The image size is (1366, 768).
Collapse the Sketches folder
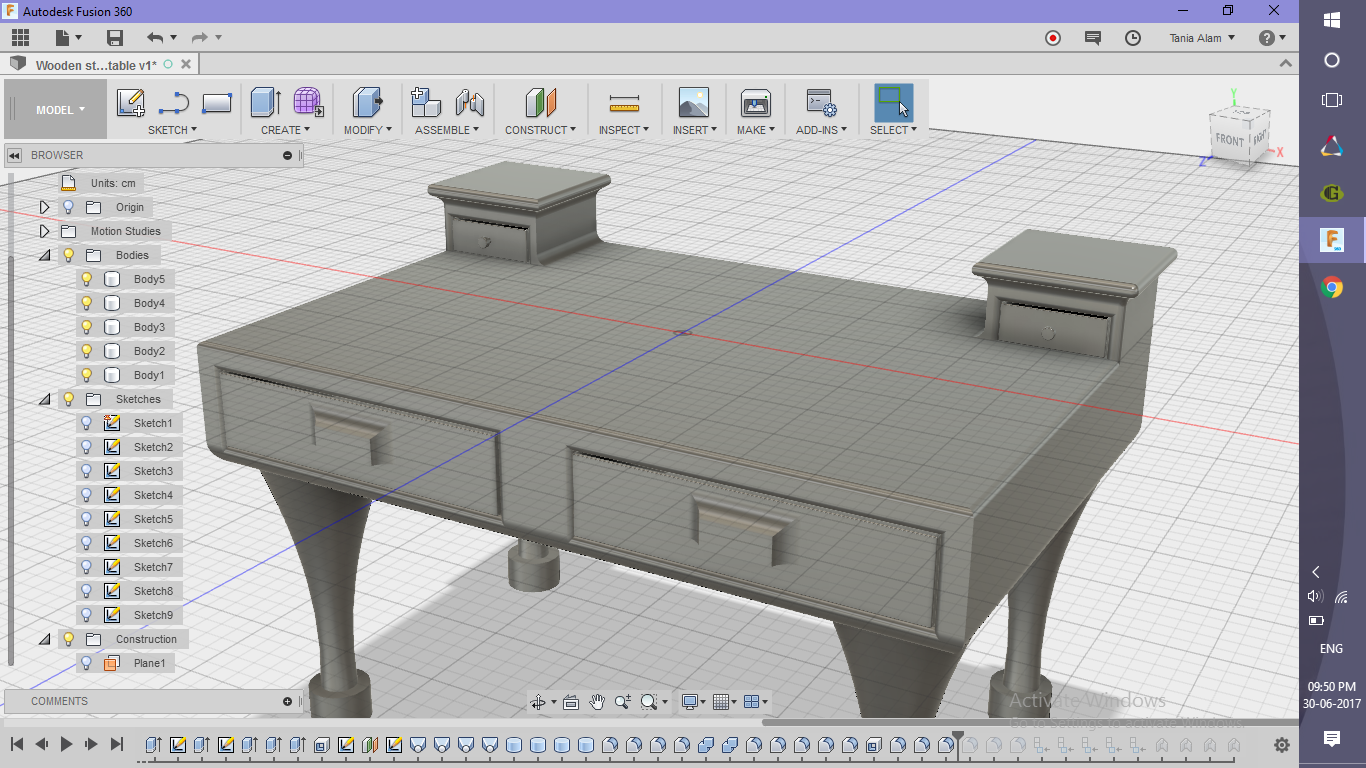[x=44, y=399]
